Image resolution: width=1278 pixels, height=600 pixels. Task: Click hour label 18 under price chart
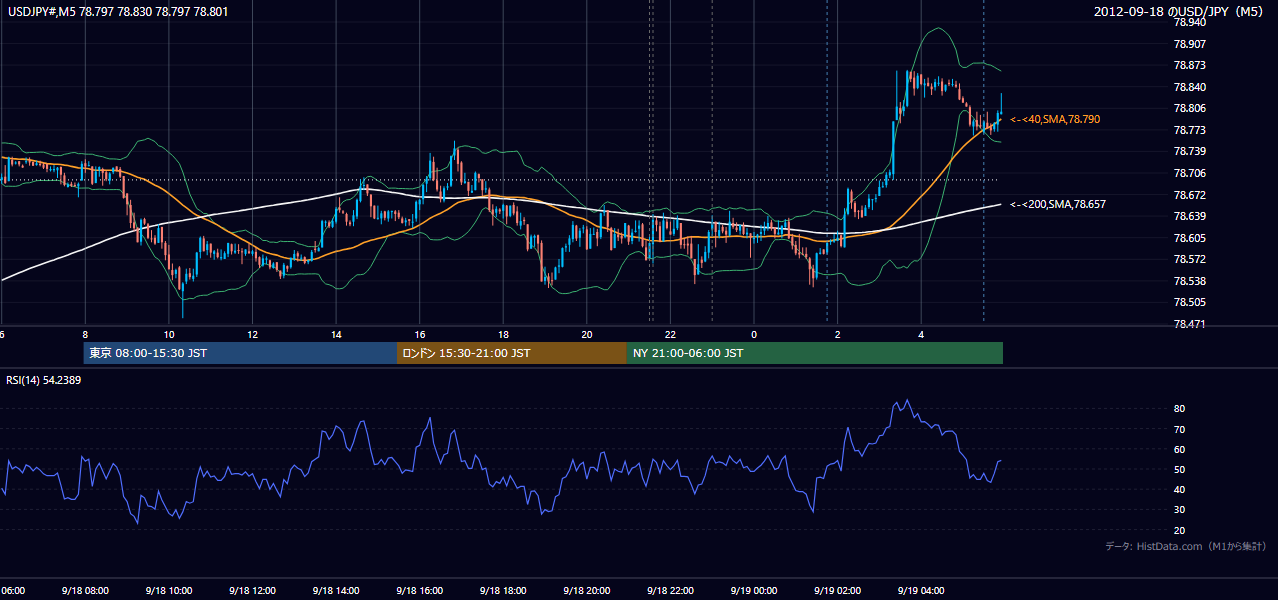click(504, 335)
